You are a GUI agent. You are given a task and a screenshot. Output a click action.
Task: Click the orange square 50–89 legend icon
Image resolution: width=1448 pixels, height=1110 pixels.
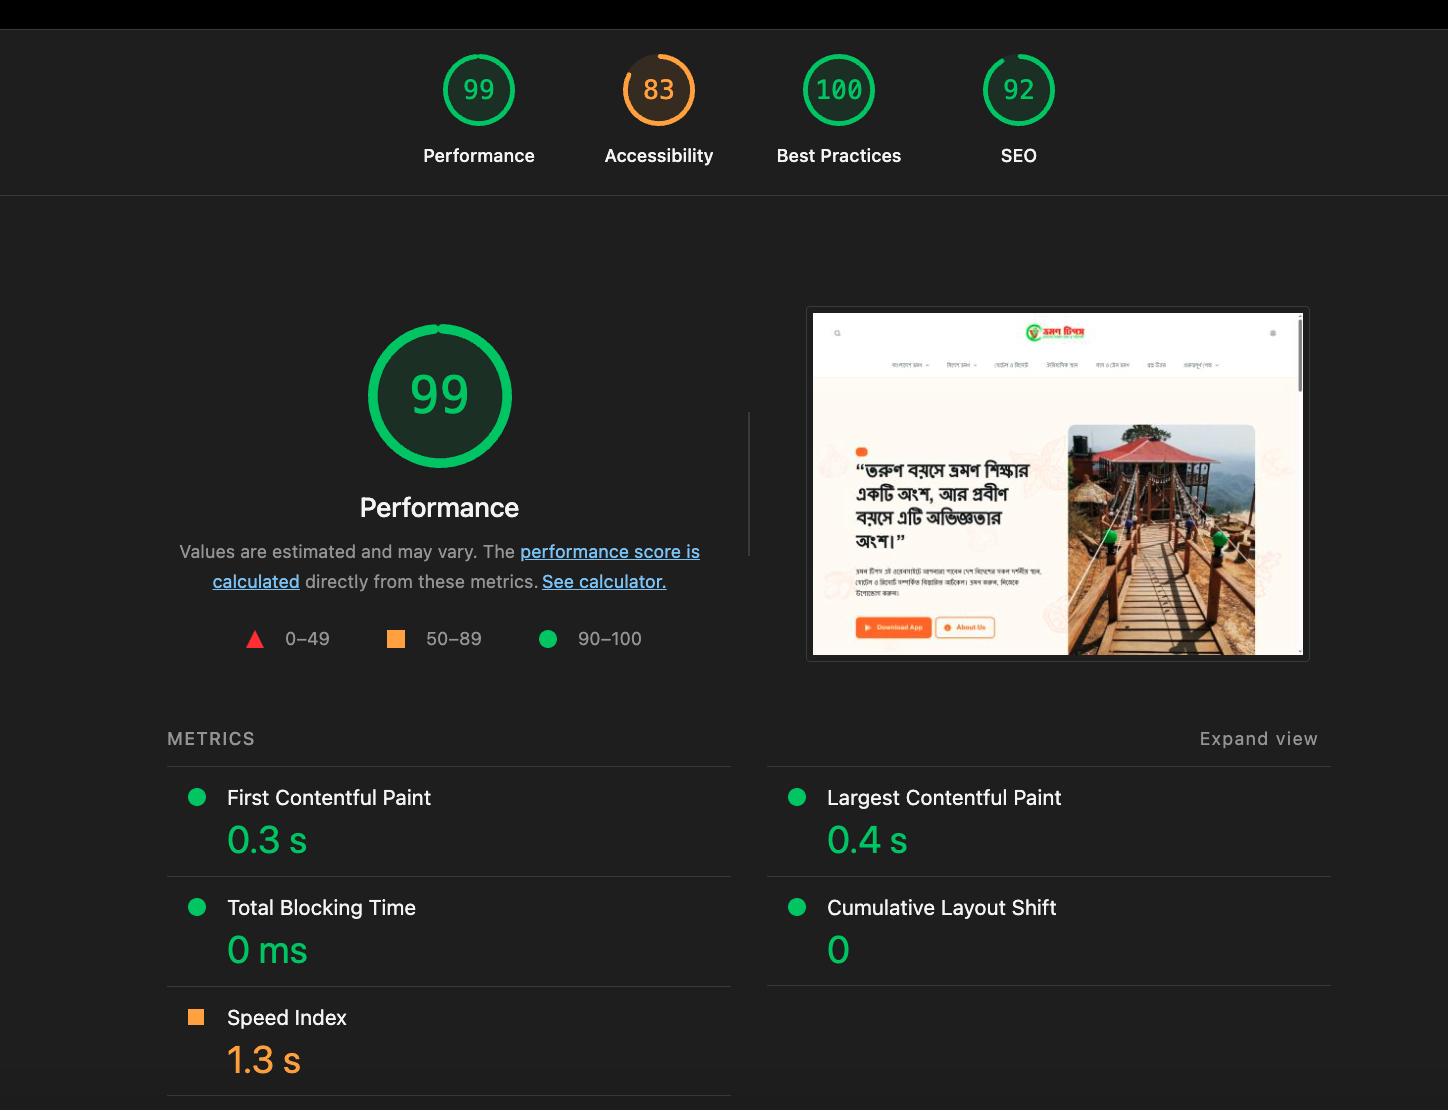[396, 639]
